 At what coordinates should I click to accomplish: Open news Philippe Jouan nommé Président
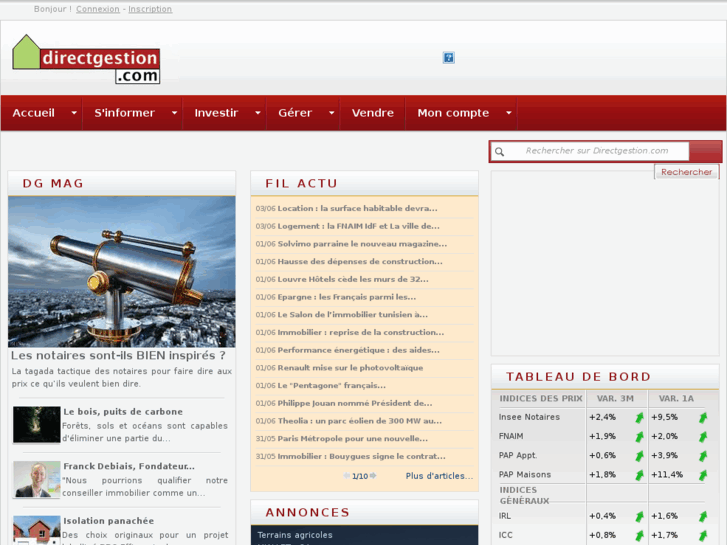355,403
